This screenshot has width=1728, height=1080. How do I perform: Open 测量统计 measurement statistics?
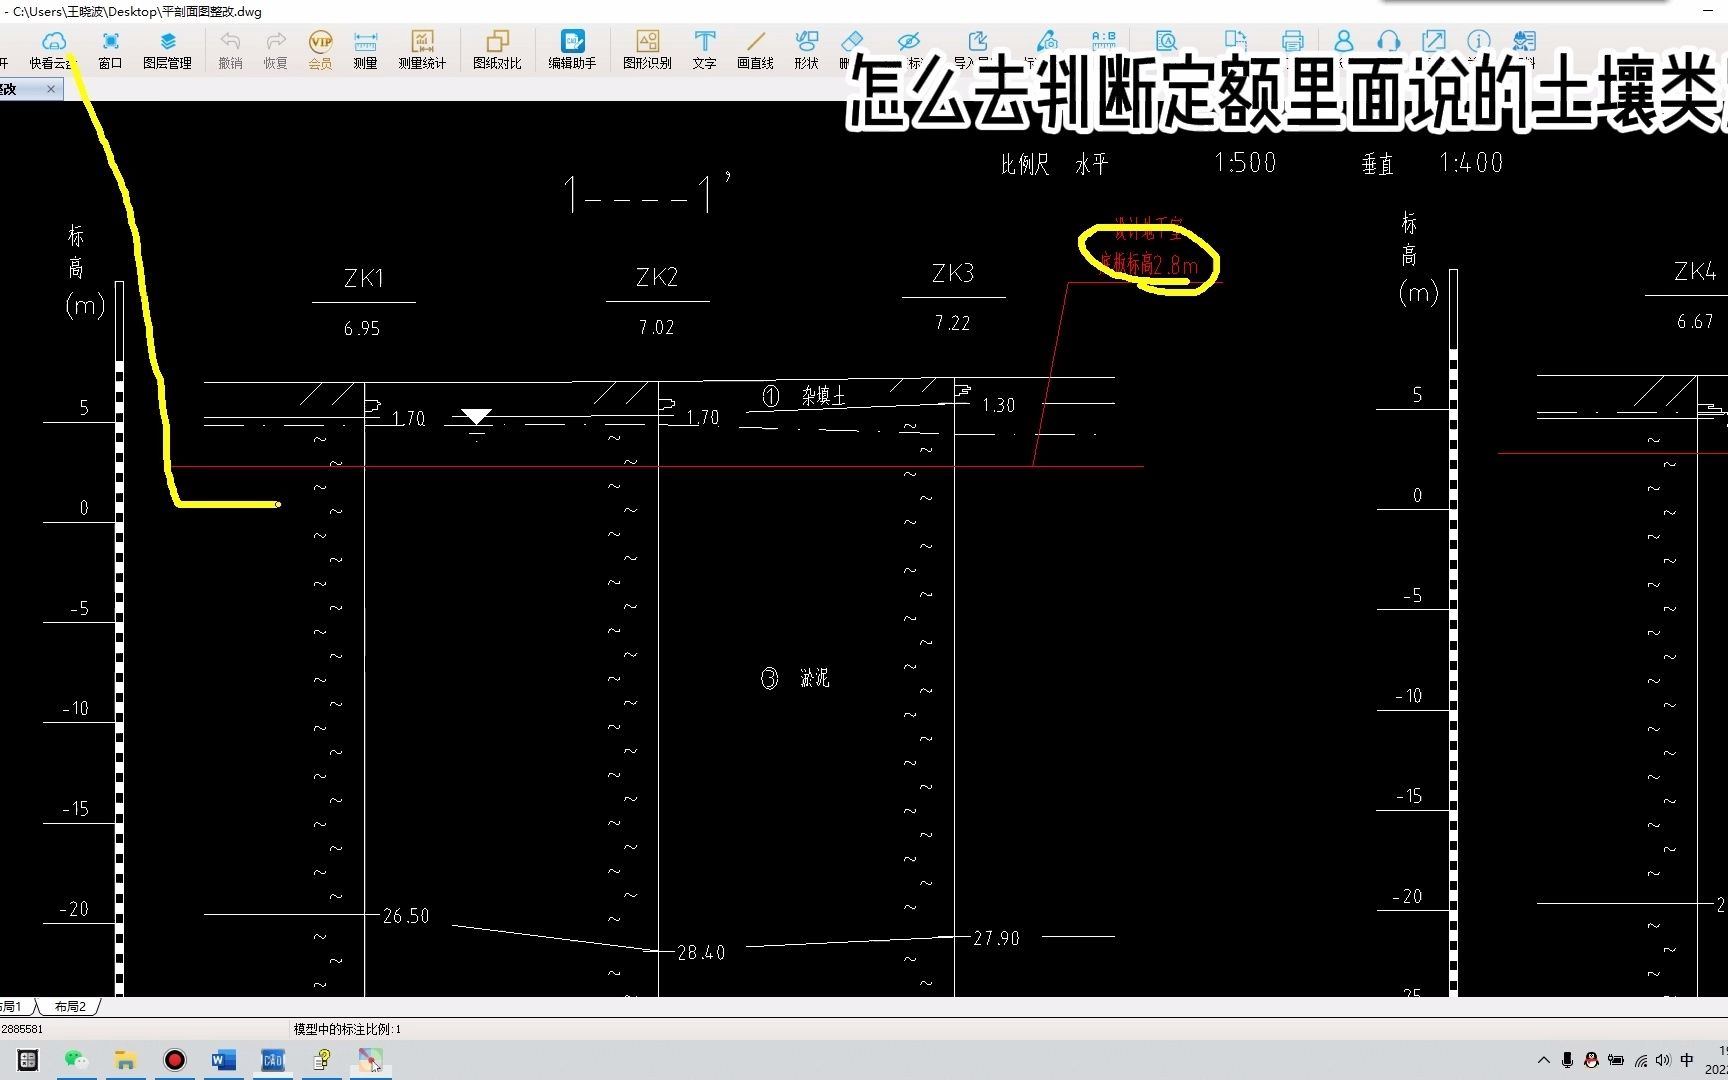422,49
